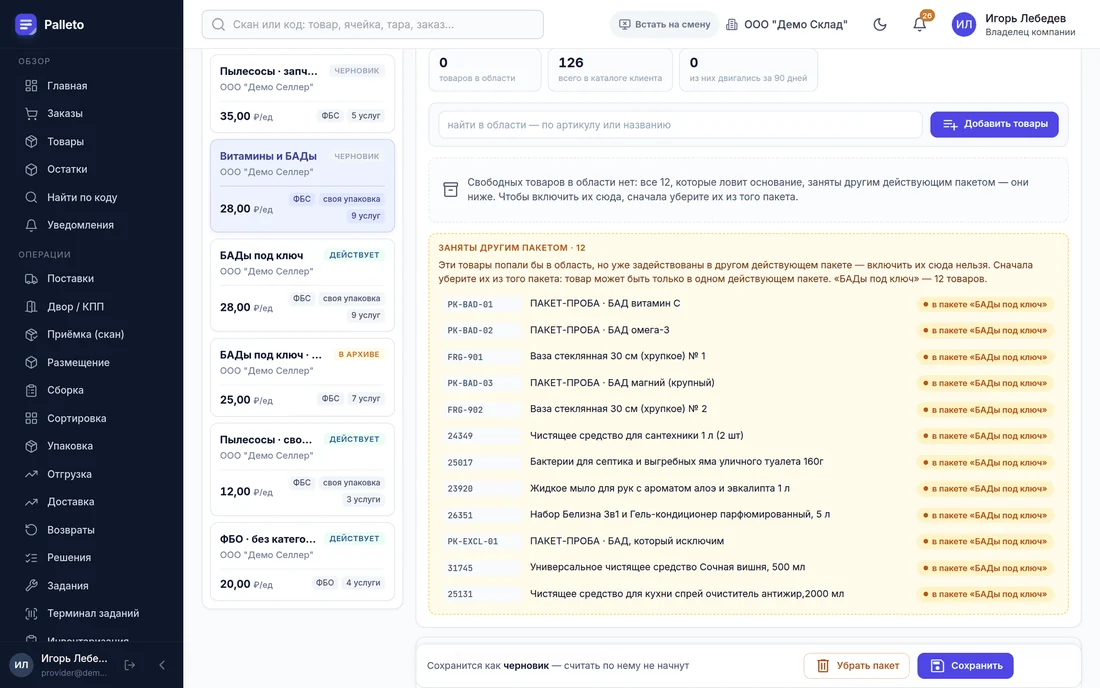
Task: Open Размещение section
Action: [78, 363]
